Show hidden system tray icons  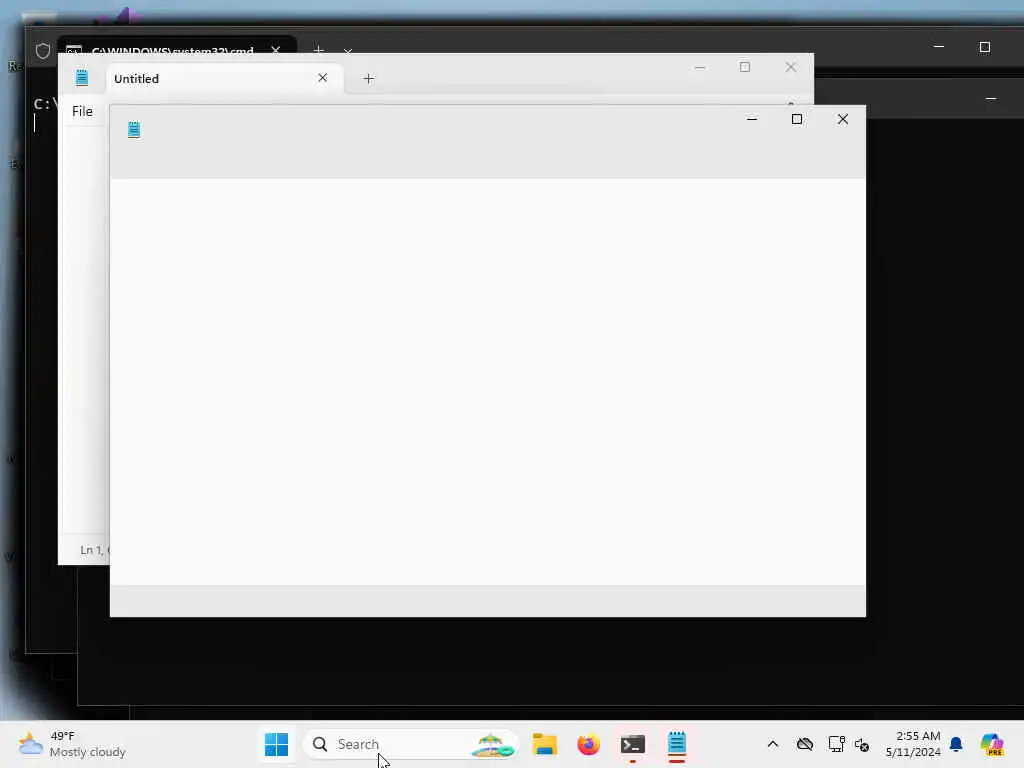tap(773, 744)
